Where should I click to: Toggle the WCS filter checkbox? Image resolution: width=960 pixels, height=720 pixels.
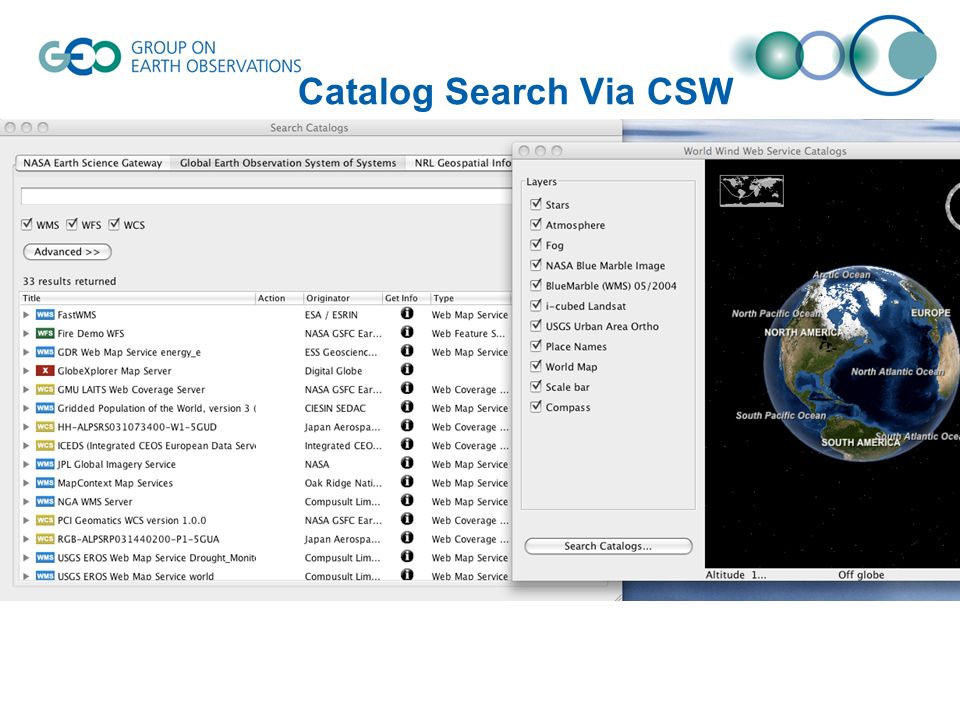(114, 224)
